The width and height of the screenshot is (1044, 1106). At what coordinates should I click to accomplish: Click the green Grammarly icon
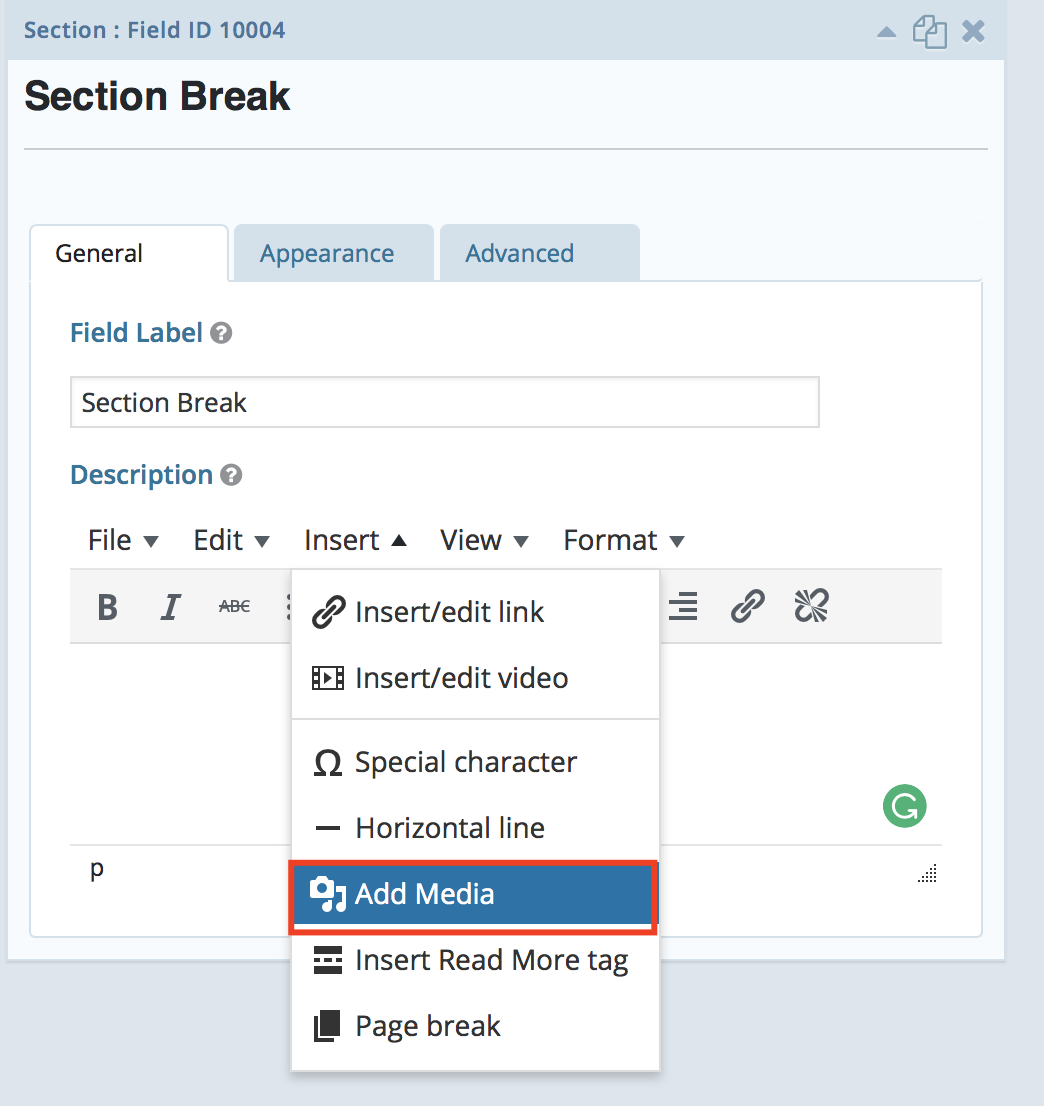click(x=904, y=805)
